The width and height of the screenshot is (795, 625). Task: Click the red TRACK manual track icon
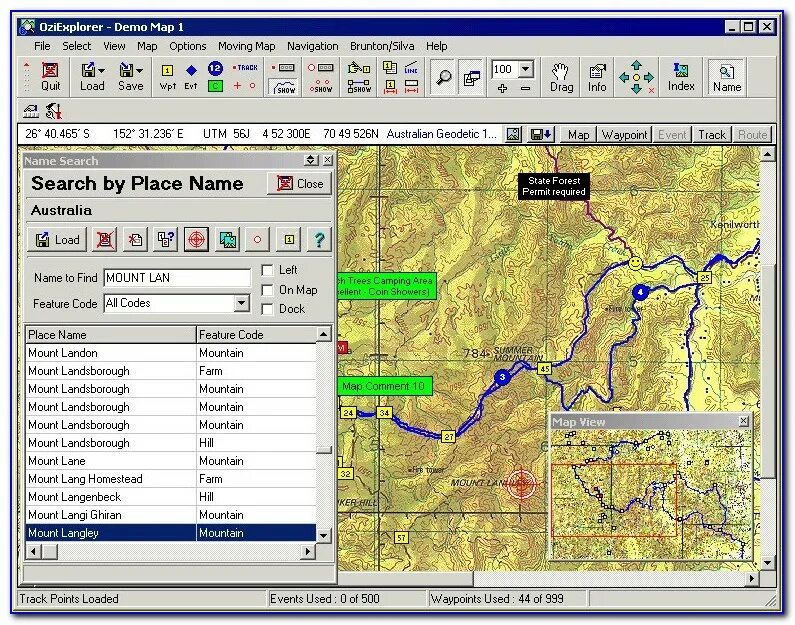point(245,67)
